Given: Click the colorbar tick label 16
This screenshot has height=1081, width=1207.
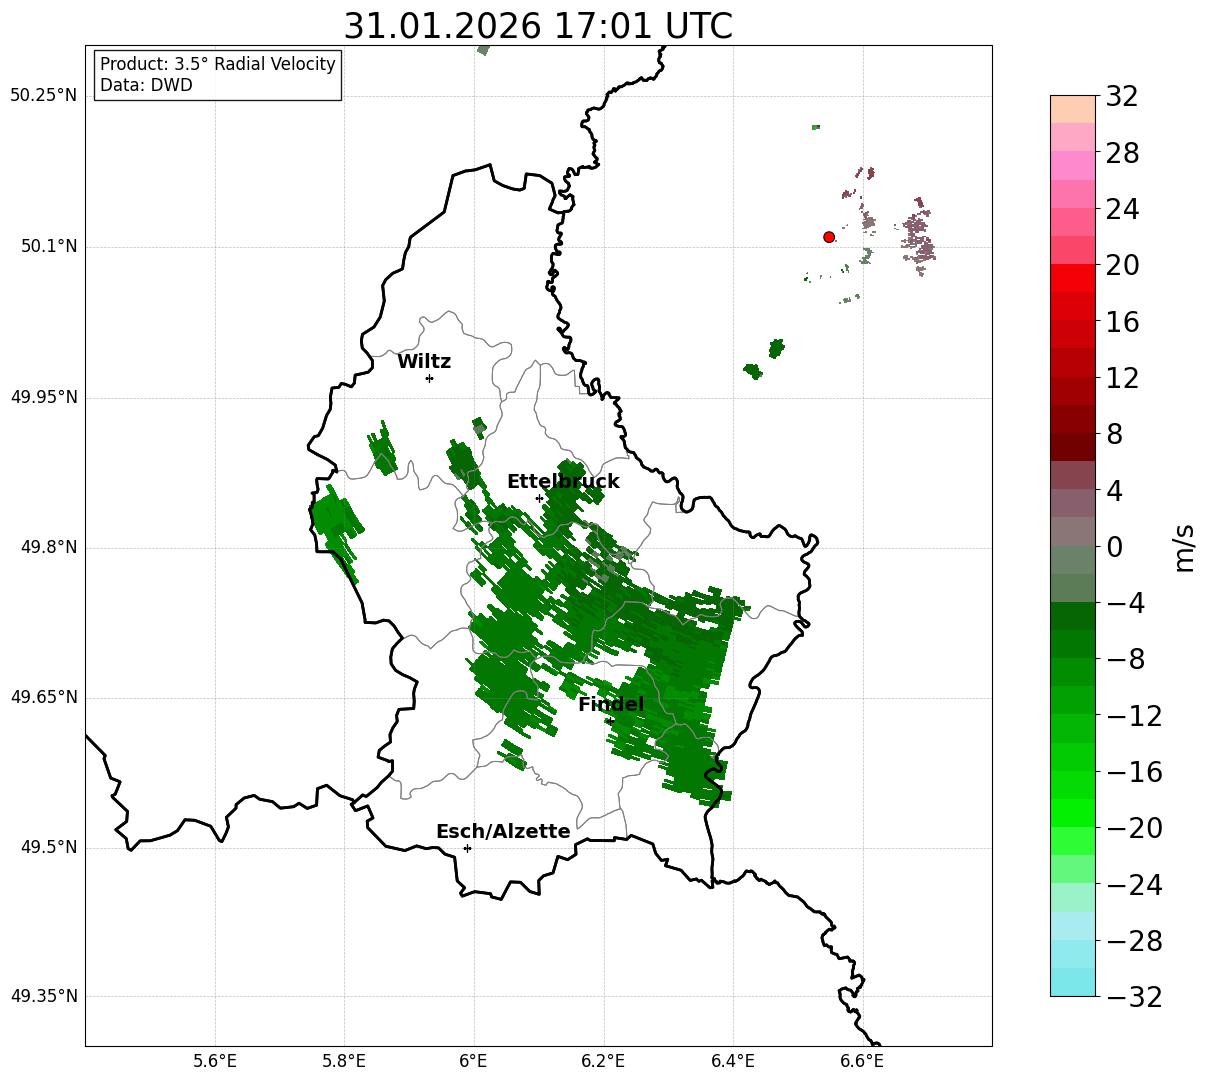Looking at the screenshot, I should tap(1122, 322).
